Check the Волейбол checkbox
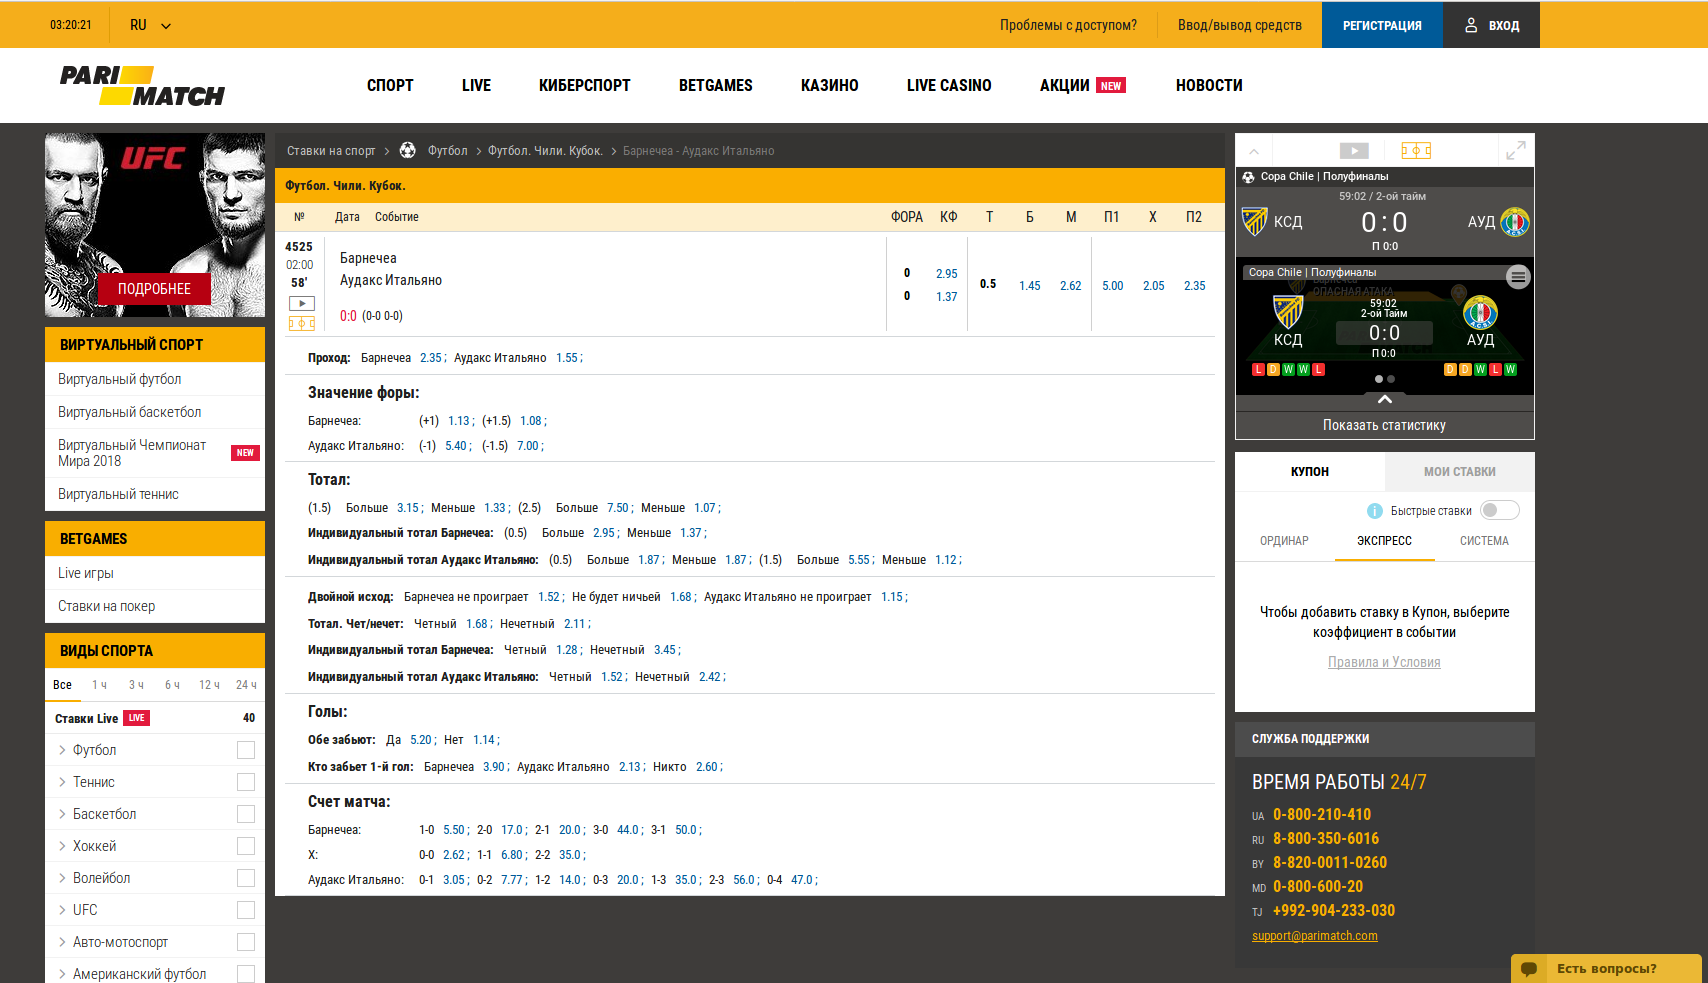Image resolution: width=1708 pixels, height=983 pixels. 246,878
